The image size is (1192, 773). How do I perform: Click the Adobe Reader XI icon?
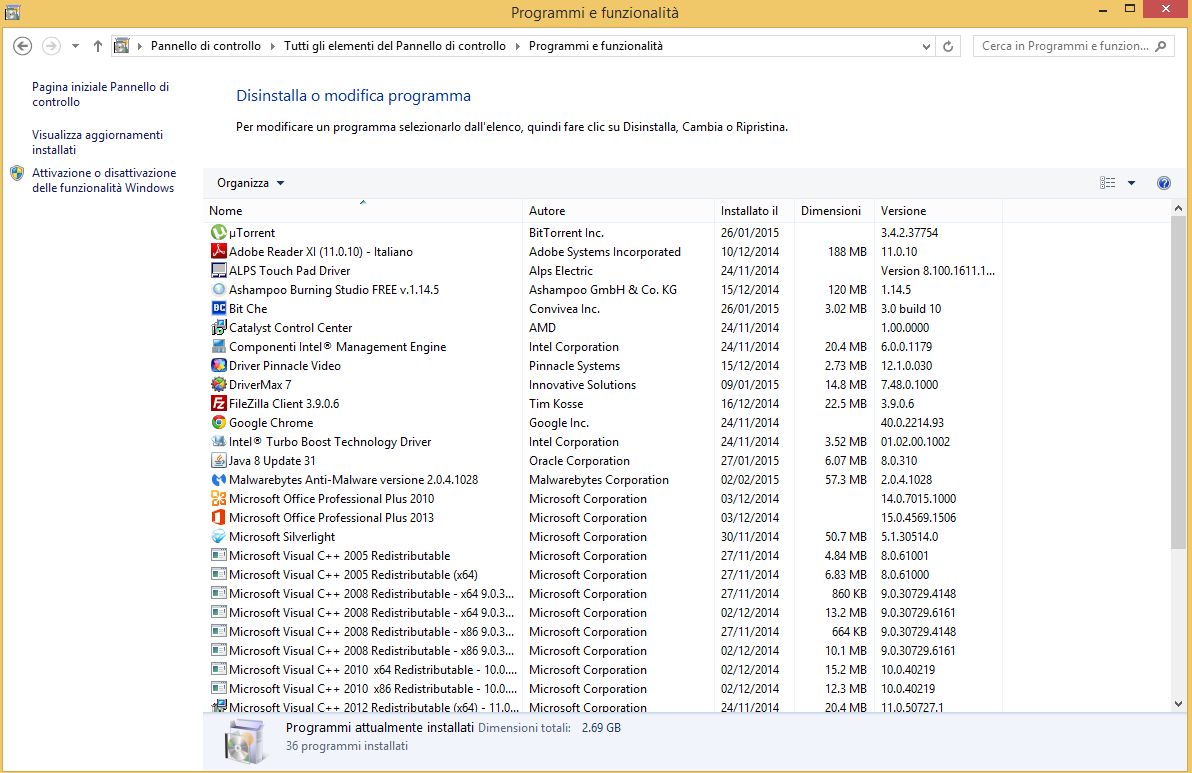tap(218, 252)
